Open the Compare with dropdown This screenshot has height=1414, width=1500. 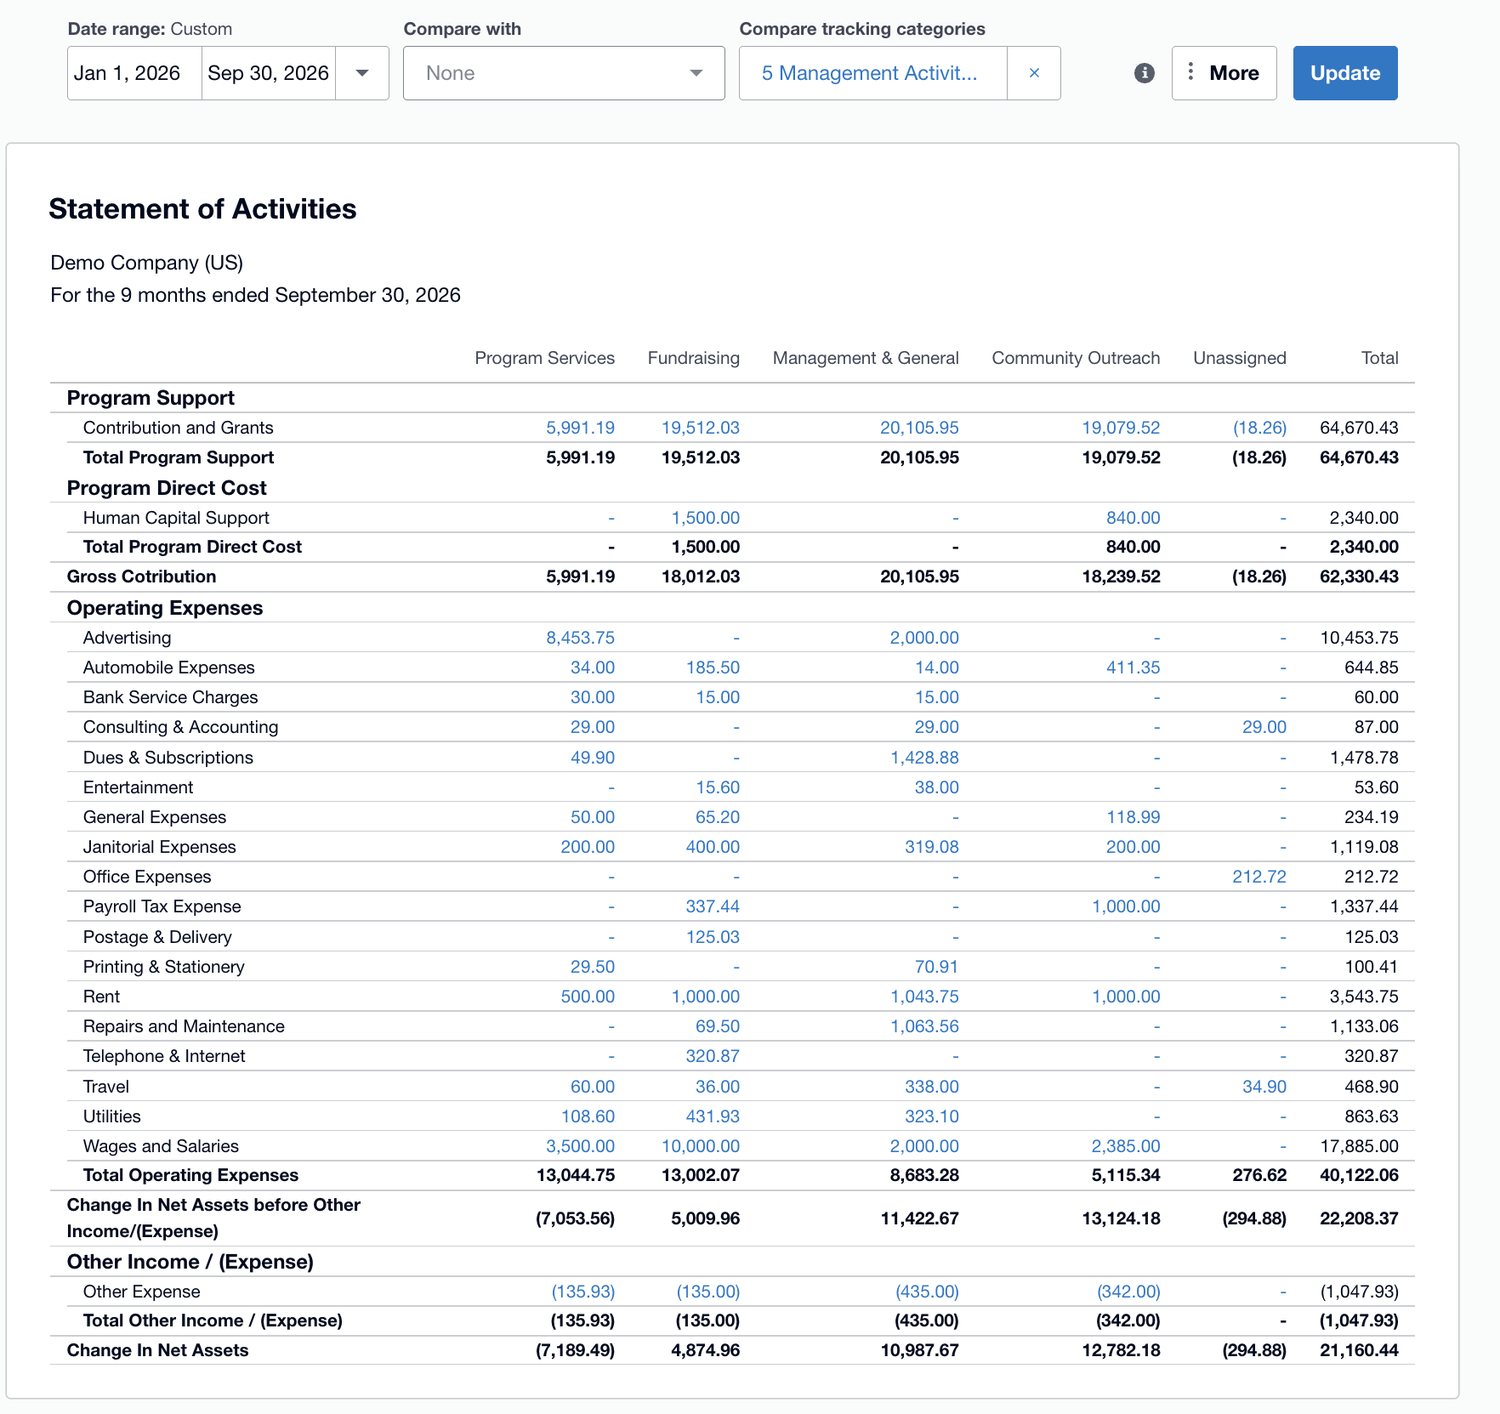point(564,73)
